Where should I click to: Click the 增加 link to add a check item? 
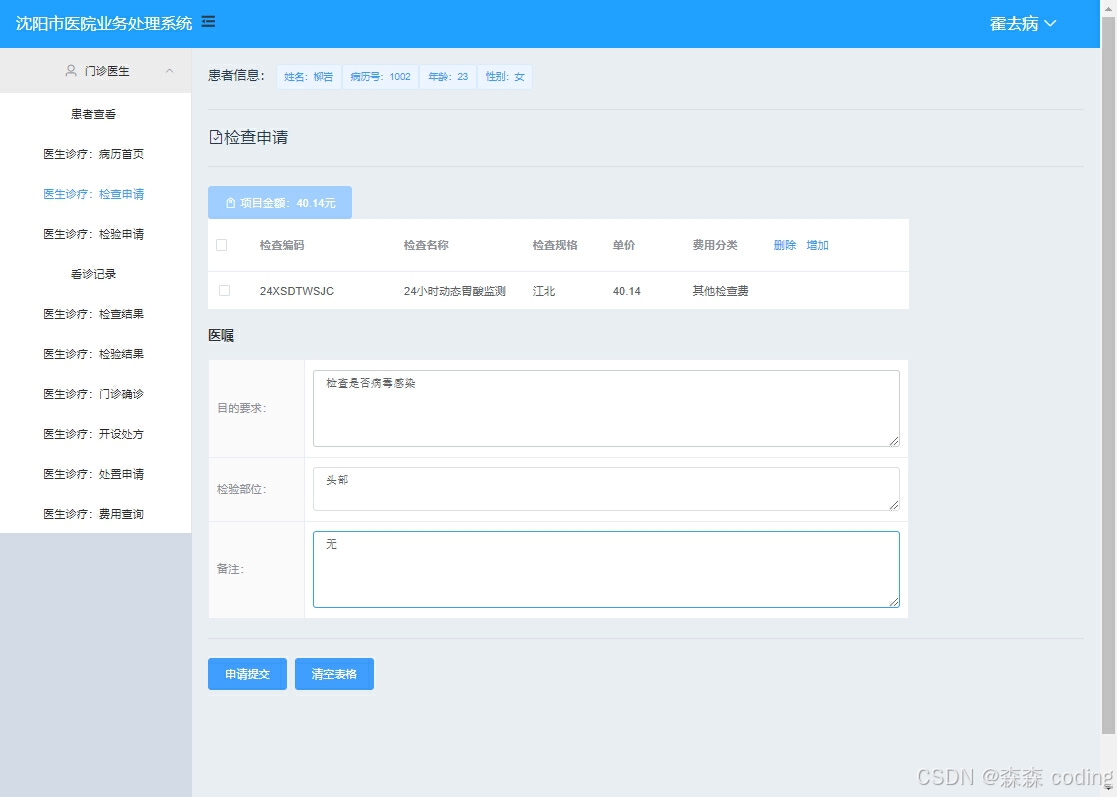click(x=817, y=244)
